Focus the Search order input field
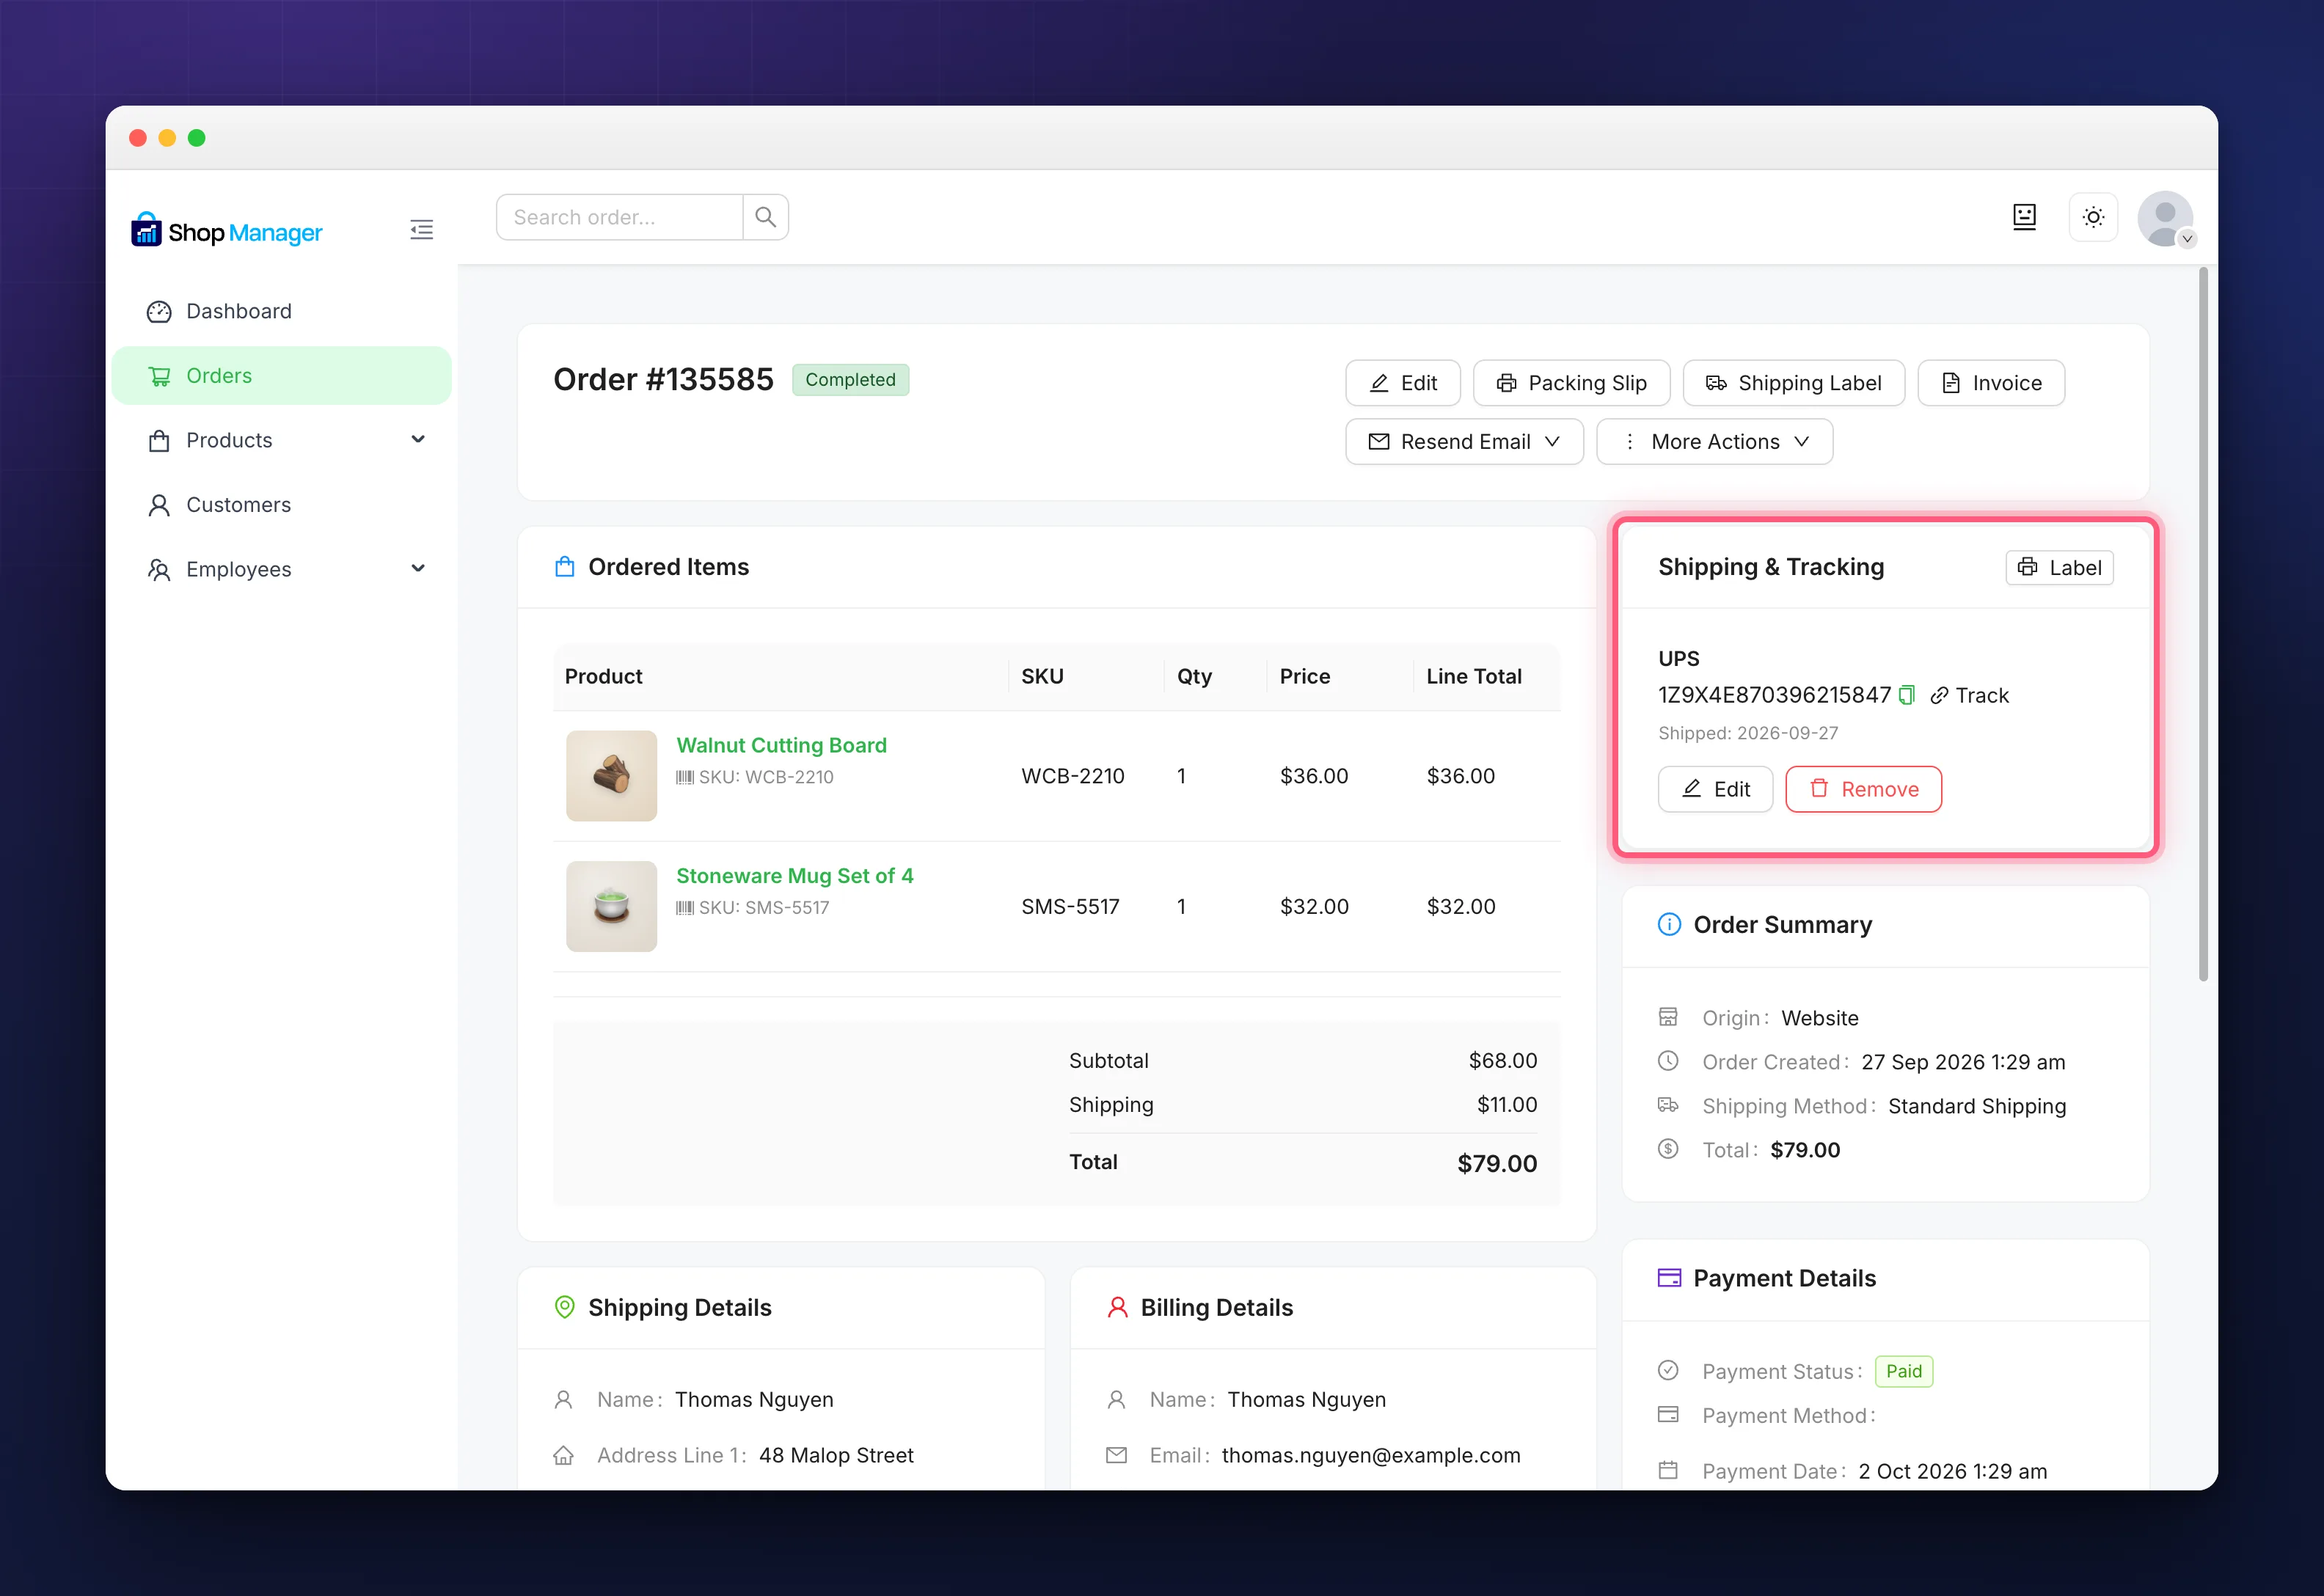This screenshot has height=1596, width=2324. (620, 217)
